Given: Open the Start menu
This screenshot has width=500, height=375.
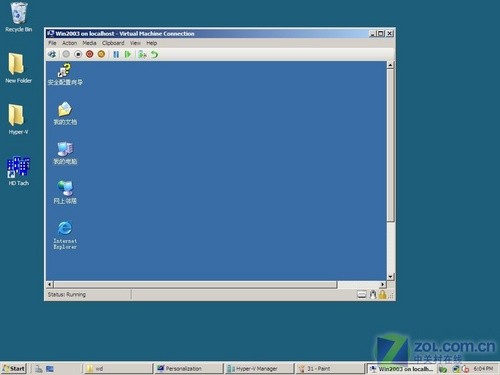Looking at the screenshot, I should coord(14,369).
